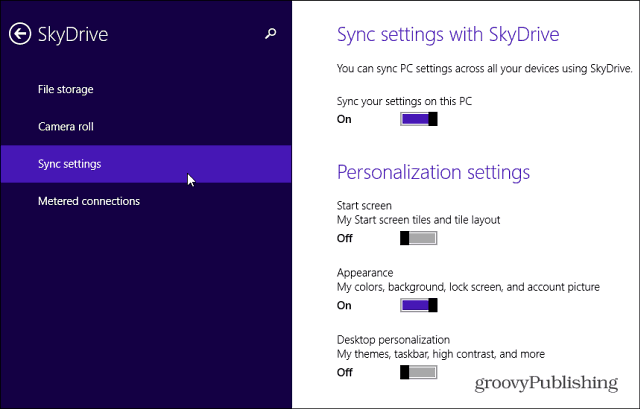This screenshot has height=409, width=640.
Task: Switch on Desktop personalization syncing
Action: click(419, 372)
